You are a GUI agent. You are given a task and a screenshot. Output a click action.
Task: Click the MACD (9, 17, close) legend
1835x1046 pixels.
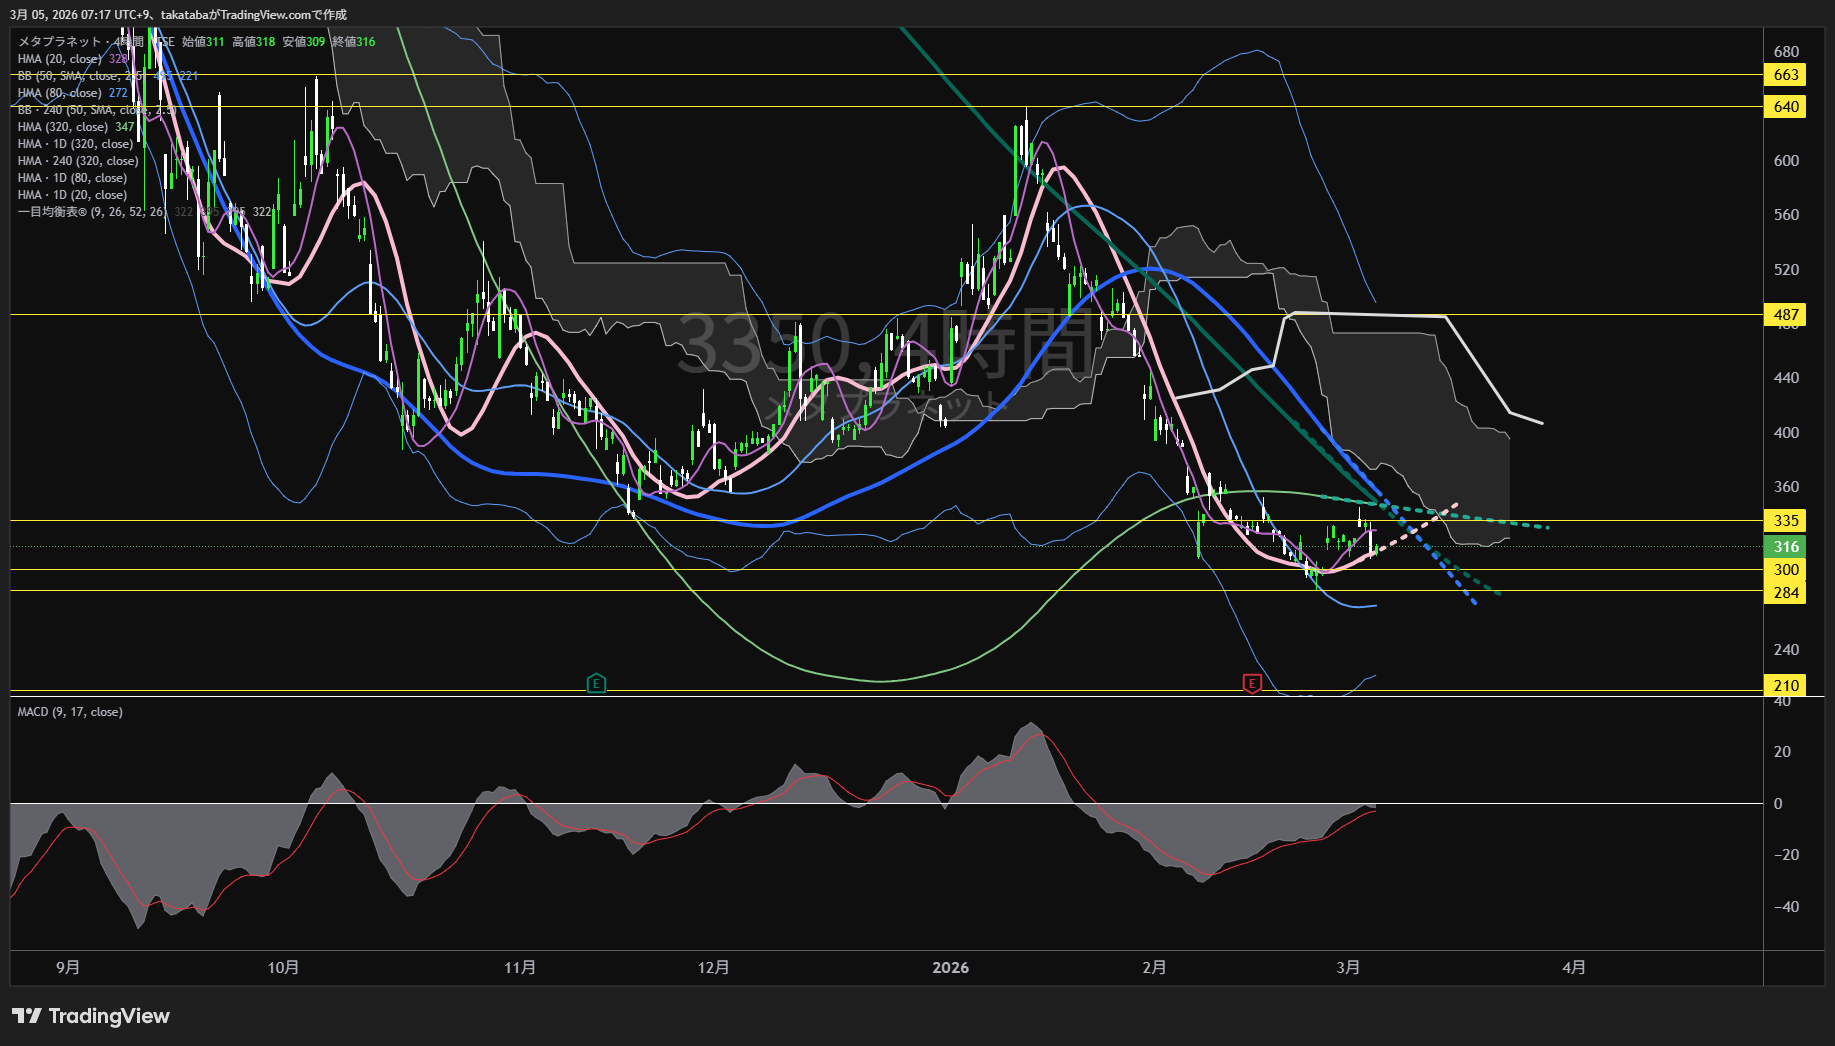[70, 712]
